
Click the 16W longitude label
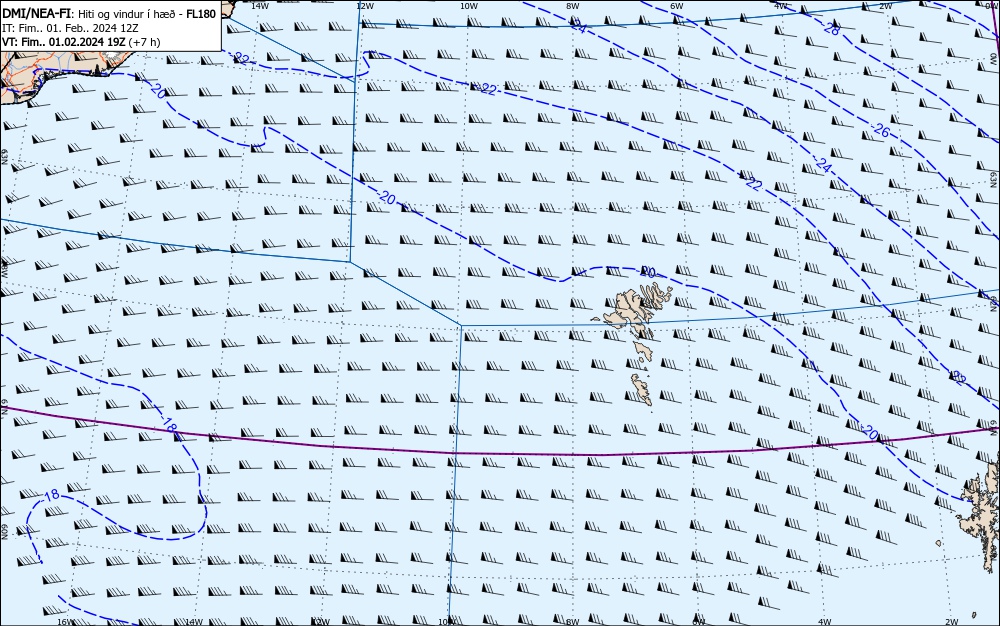click(x=66, y=622)
